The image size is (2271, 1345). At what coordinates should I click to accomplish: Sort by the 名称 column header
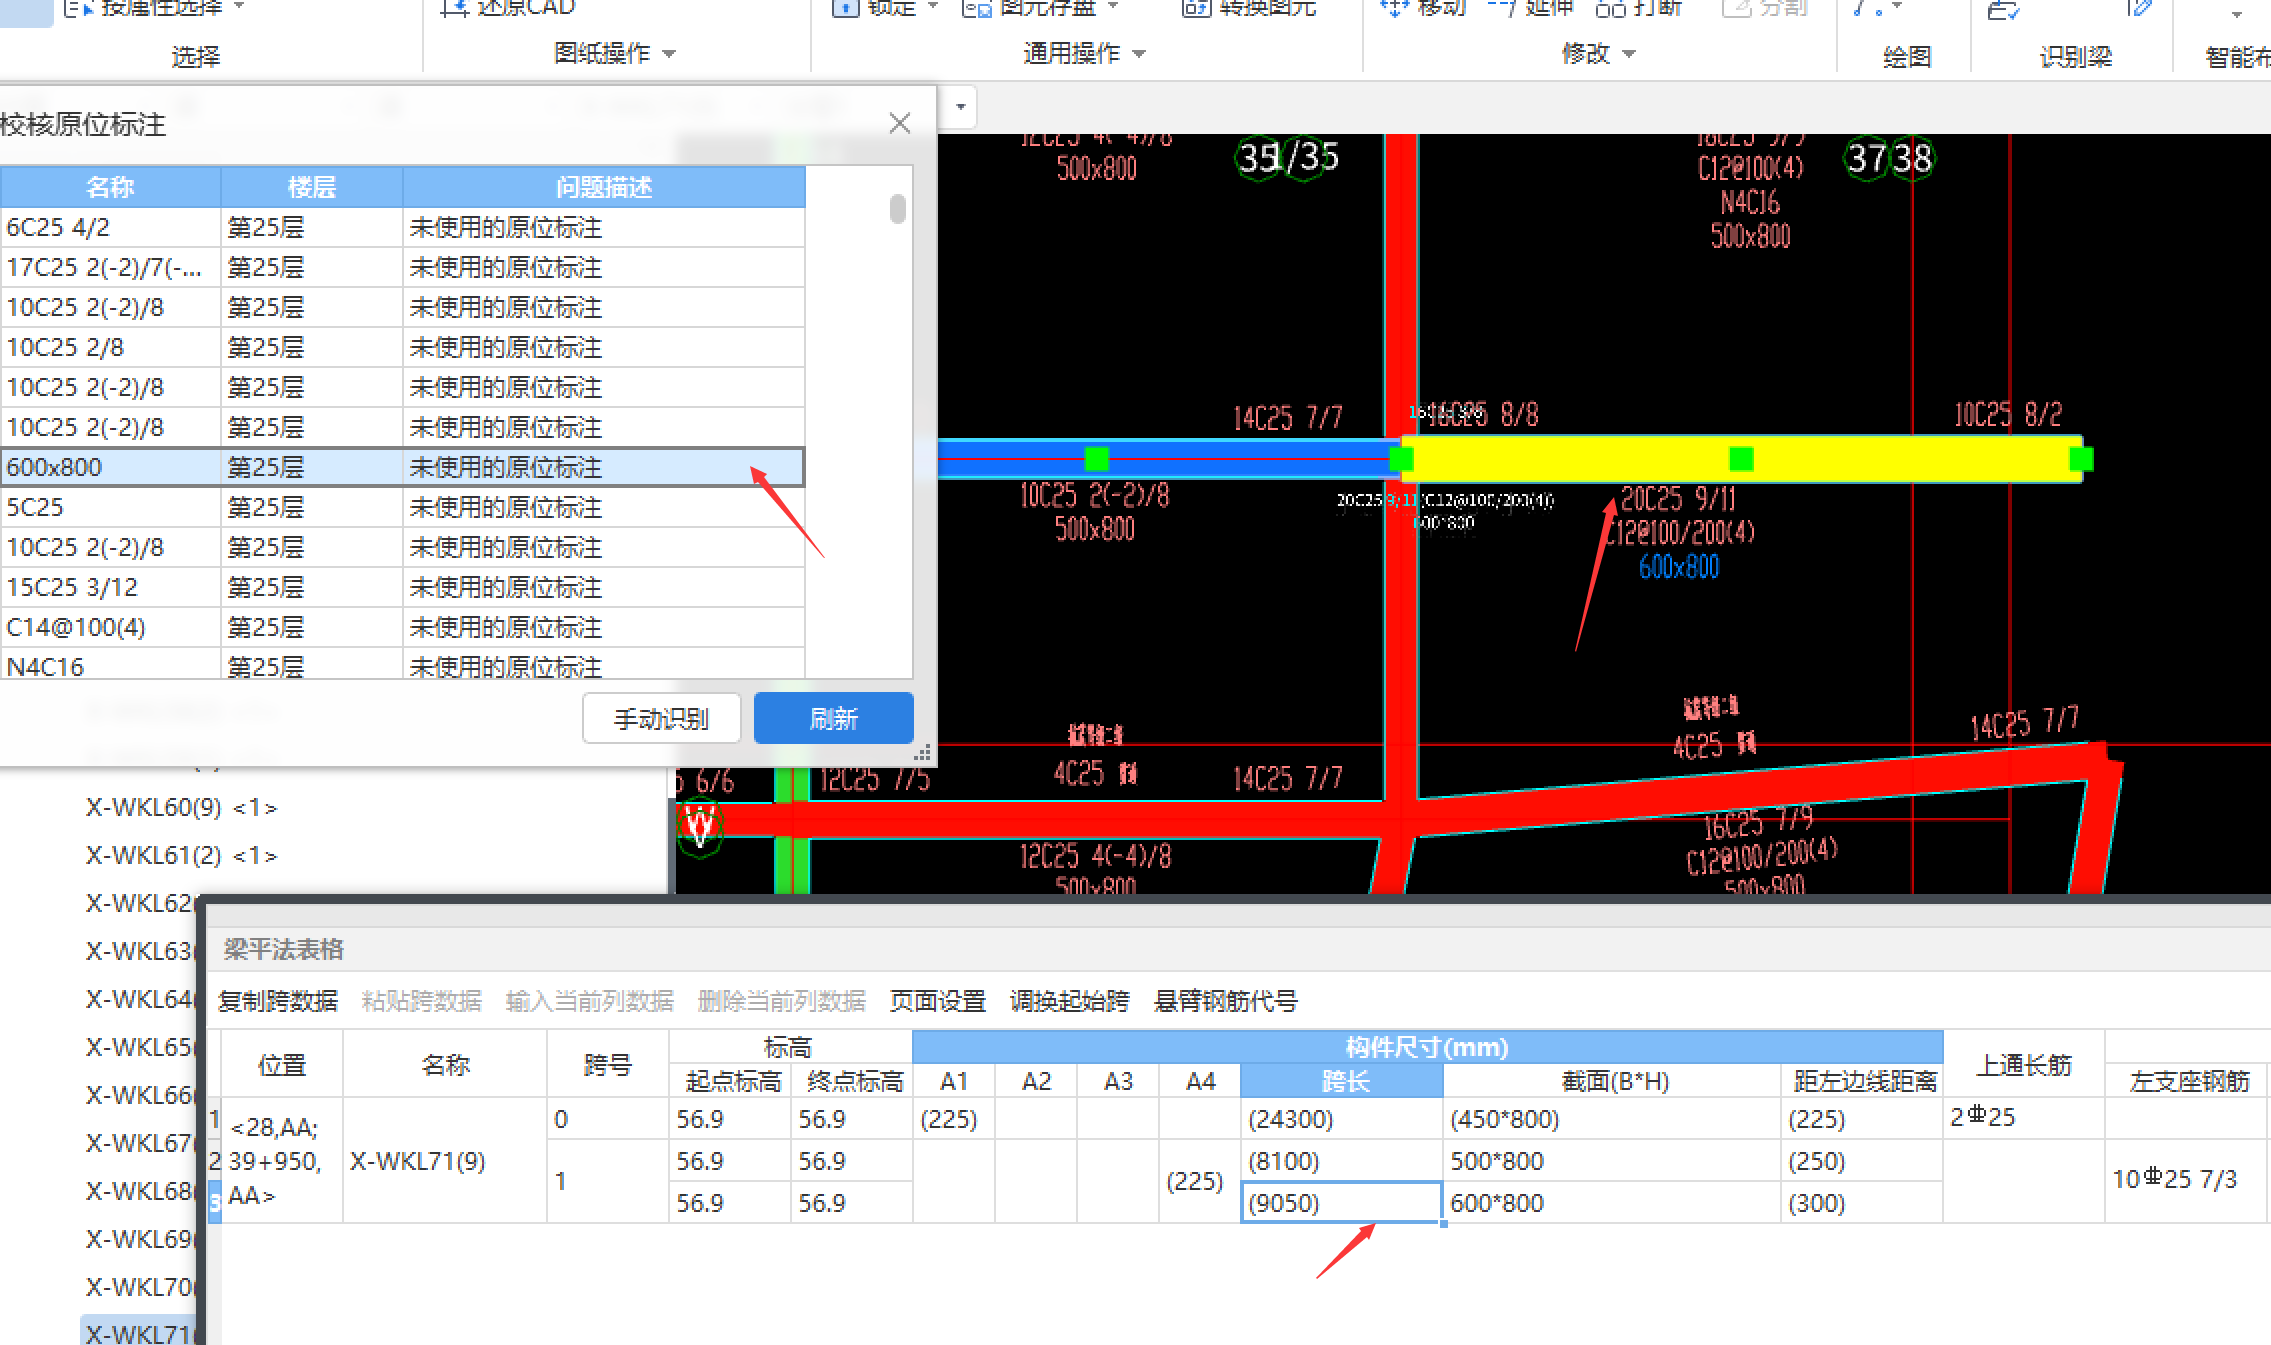tap(110, 187)
